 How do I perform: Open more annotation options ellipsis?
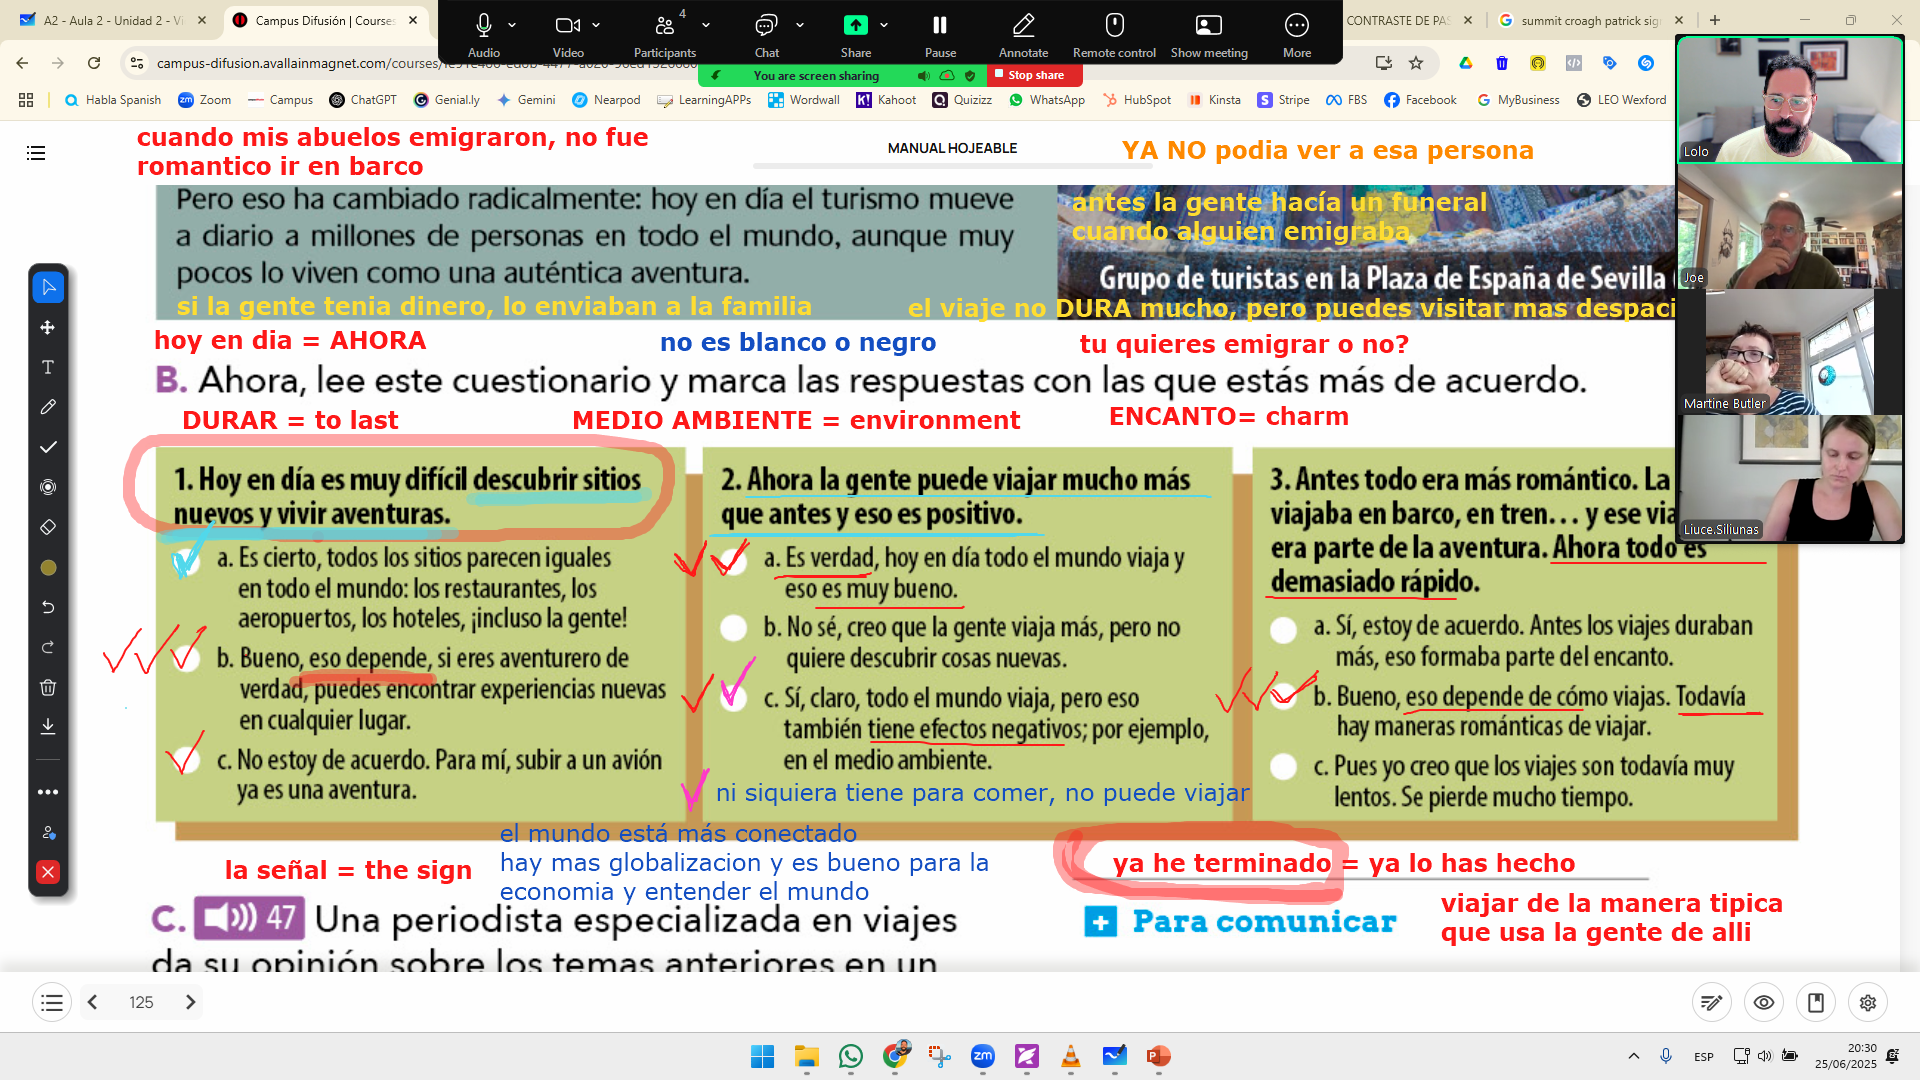tap(48, 792)
